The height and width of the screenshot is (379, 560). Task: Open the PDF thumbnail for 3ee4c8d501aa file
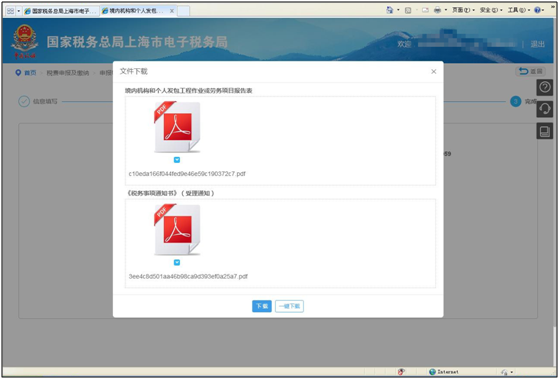click(x=177, y=230)
